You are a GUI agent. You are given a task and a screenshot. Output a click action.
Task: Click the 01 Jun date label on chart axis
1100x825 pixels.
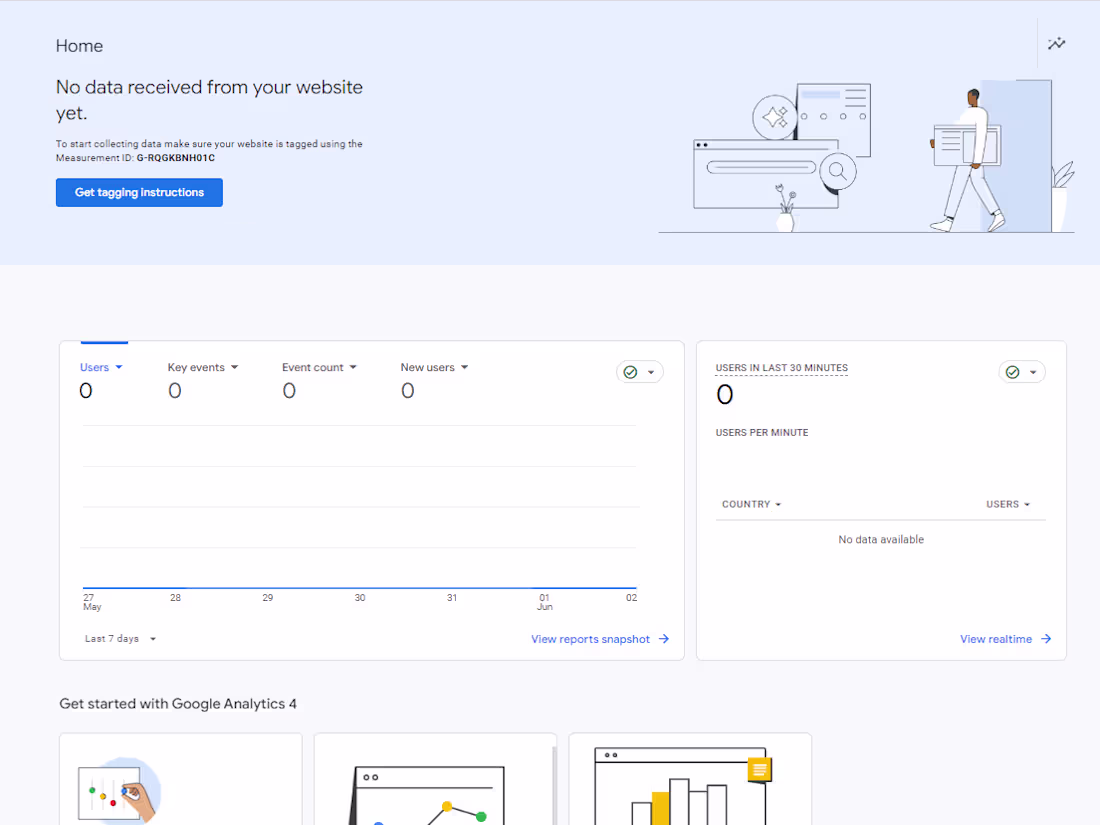pos(545,602)
